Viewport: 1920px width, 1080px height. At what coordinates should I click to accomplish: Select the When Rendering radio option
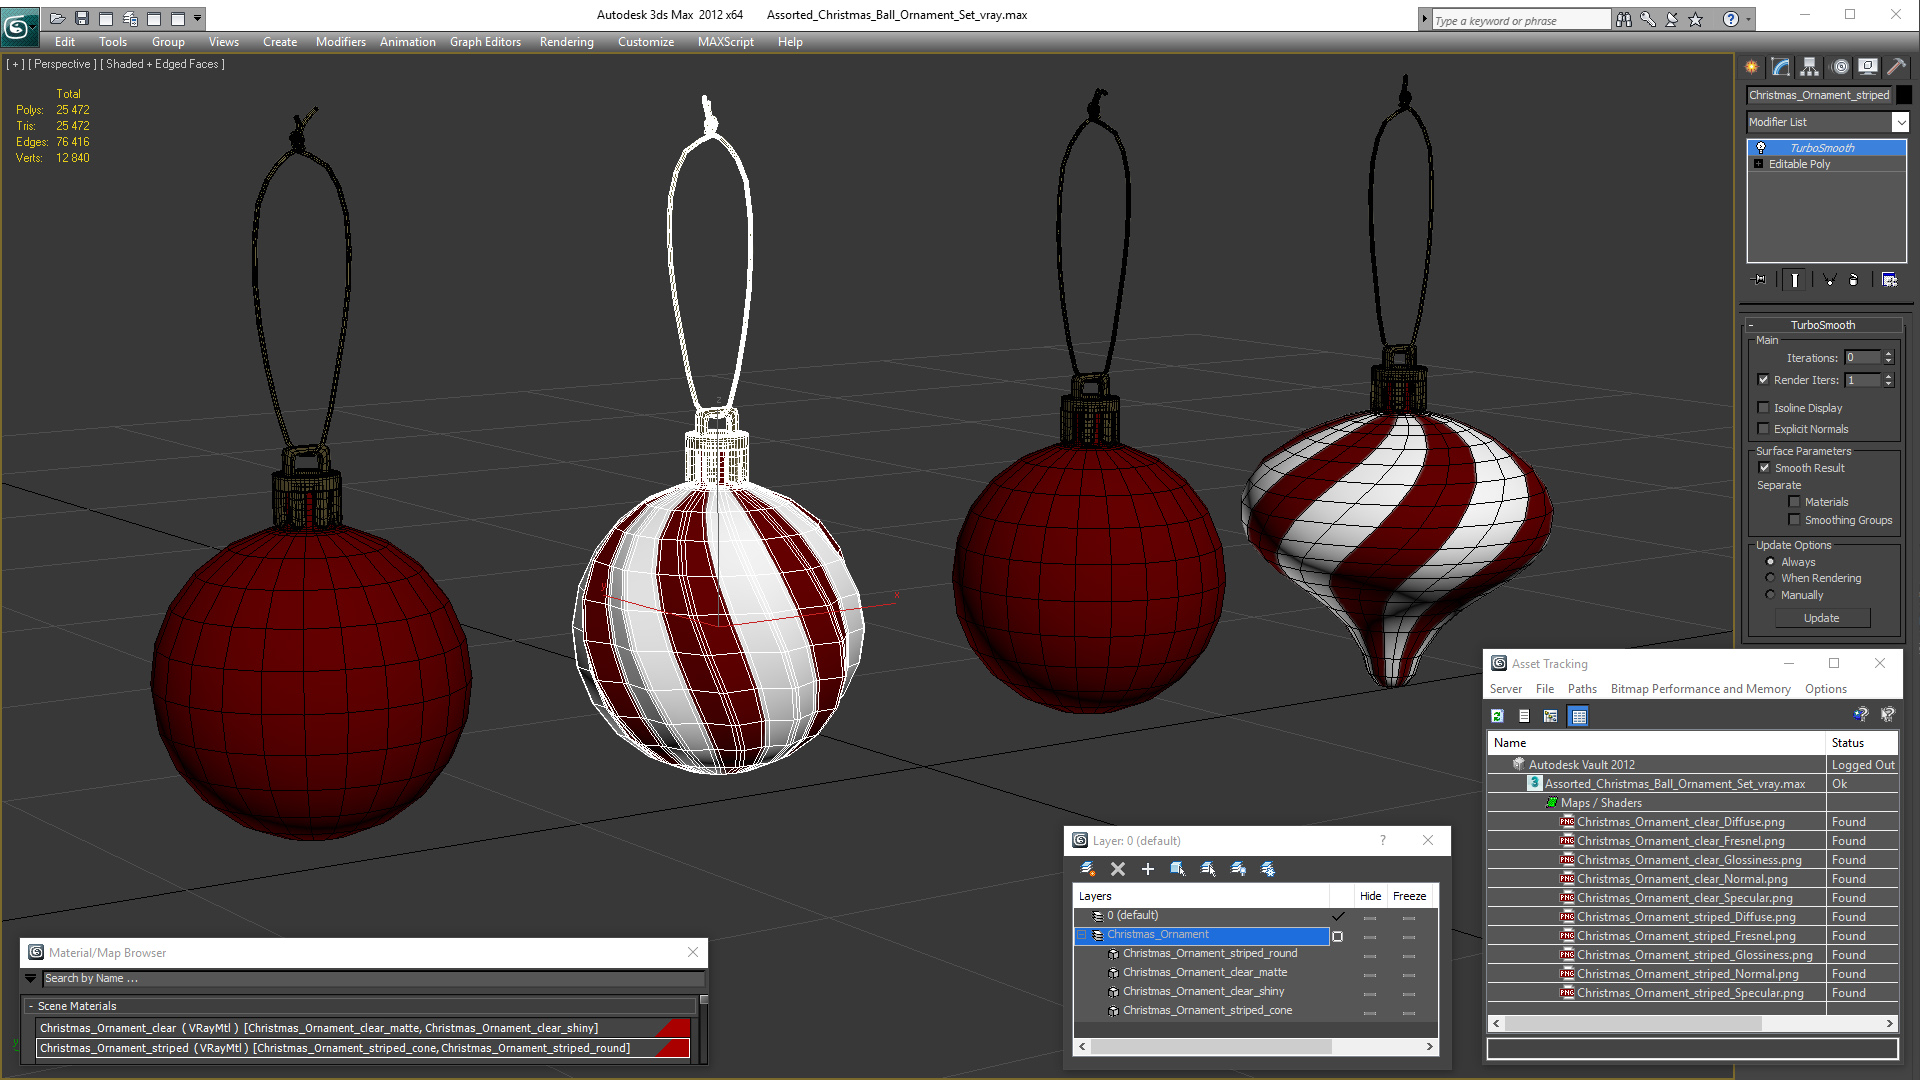[x=1771, y=578]
